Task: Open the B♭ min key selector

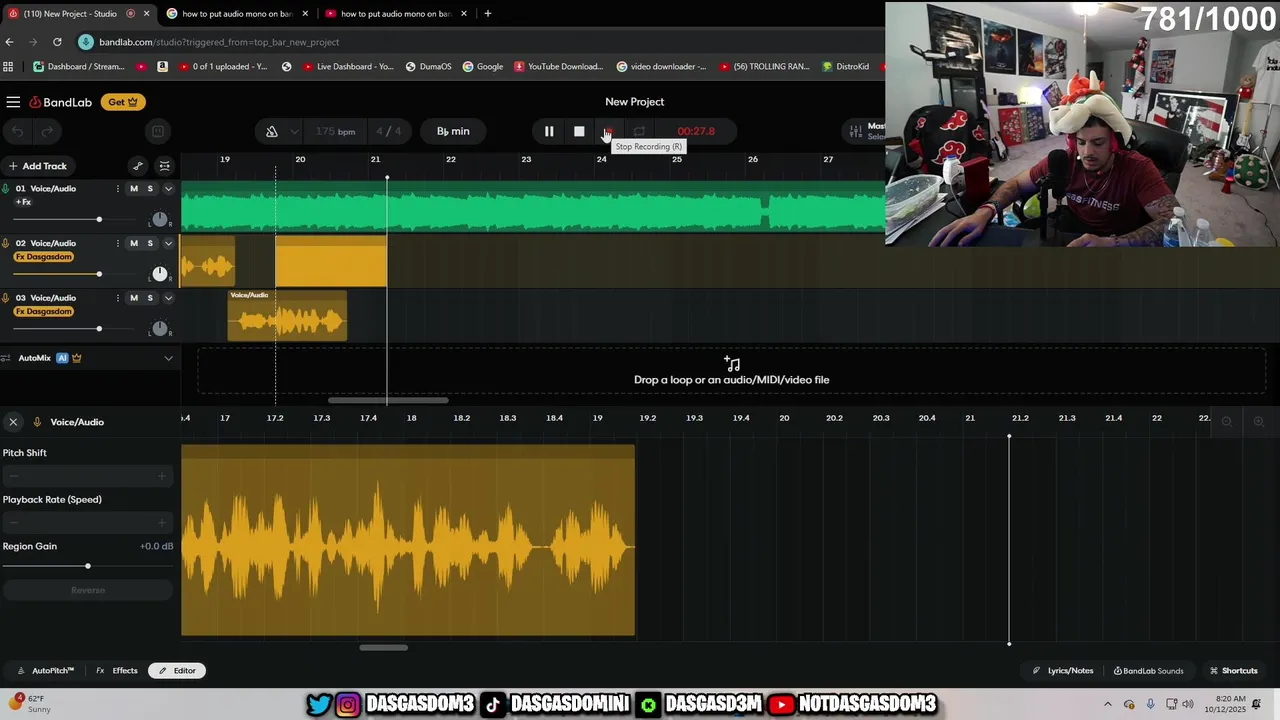Action: pyautogui.click(x=453, y=131)
